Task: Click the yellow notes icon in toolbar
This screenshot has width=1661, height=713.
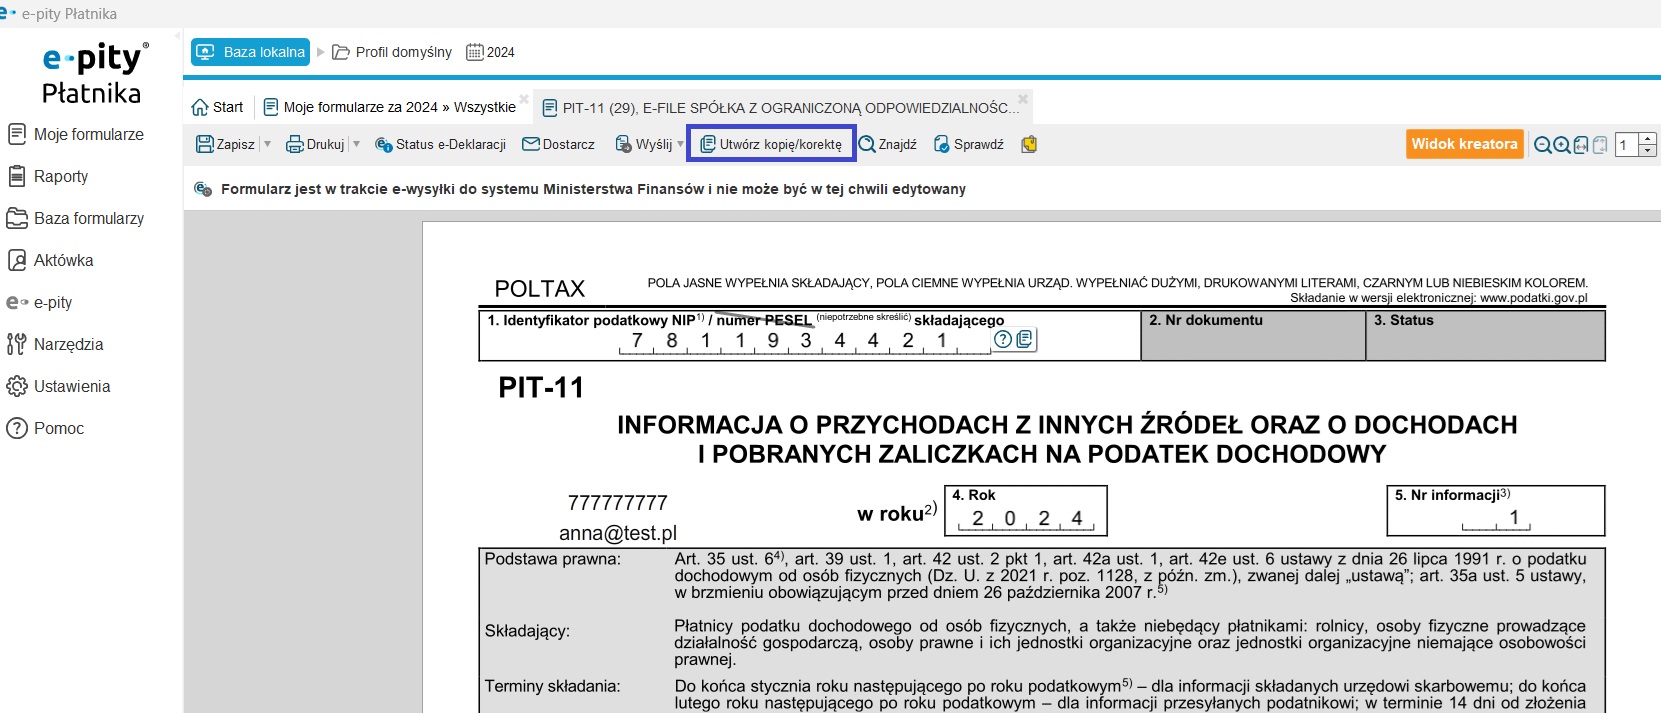Action: (x=1029, y=144)
